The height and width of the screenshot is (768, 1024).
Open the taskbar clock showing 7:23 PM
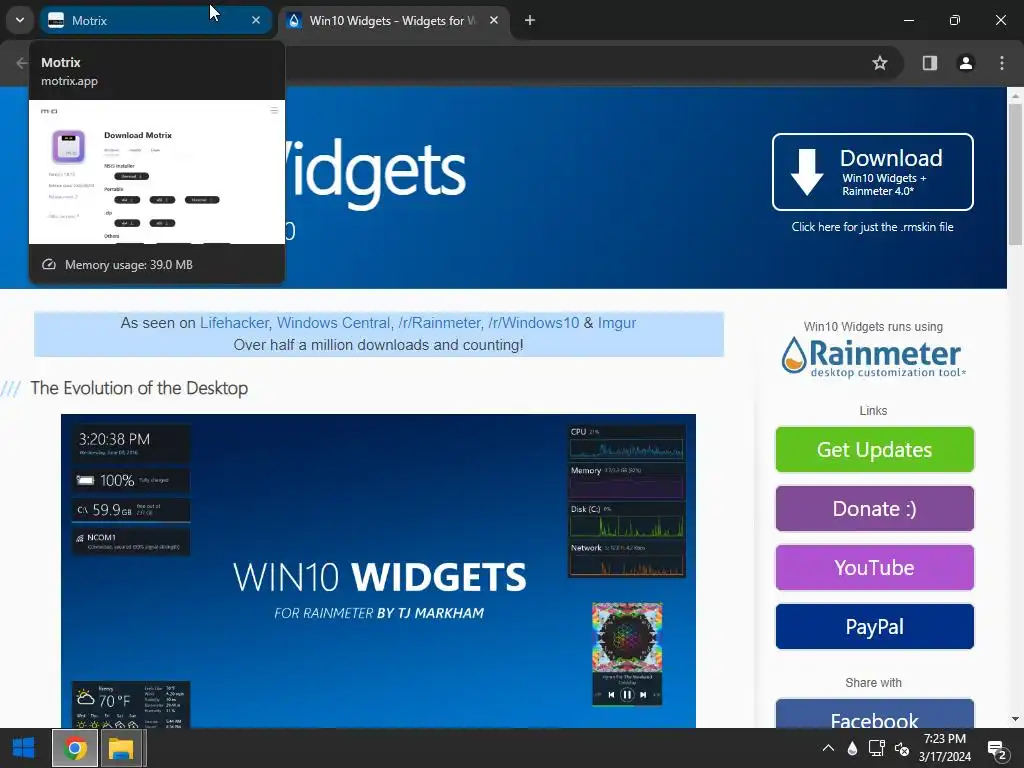pyautogui.click(x=944, y=748)
